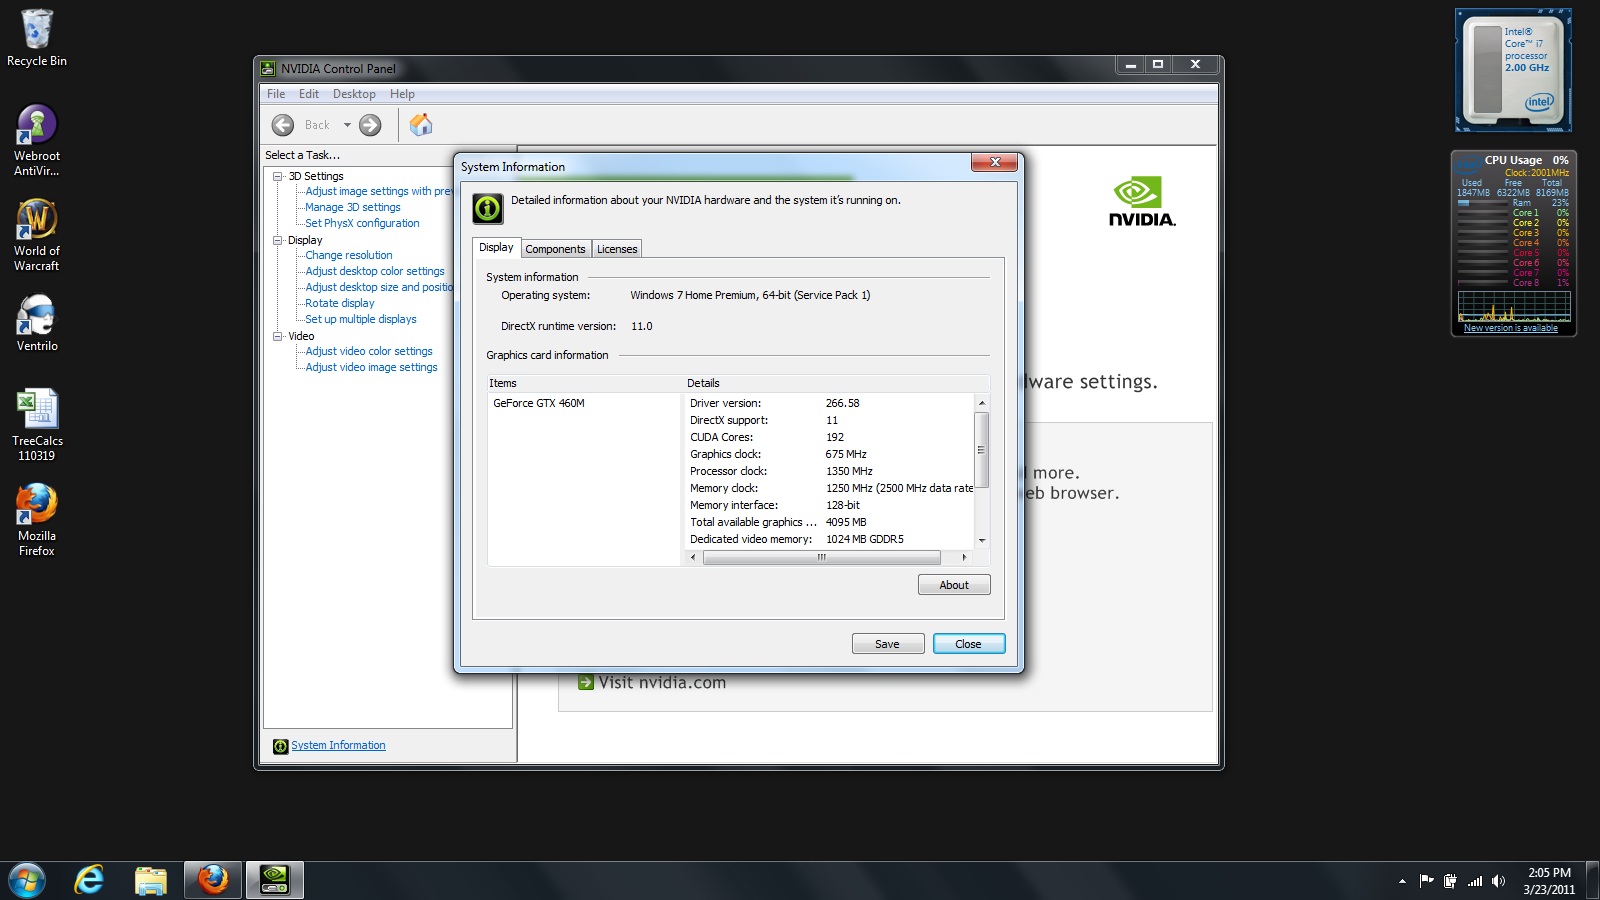1600x900 pixels.
Task: Open the Windows Start orb
Action: [x=27, y=880]
